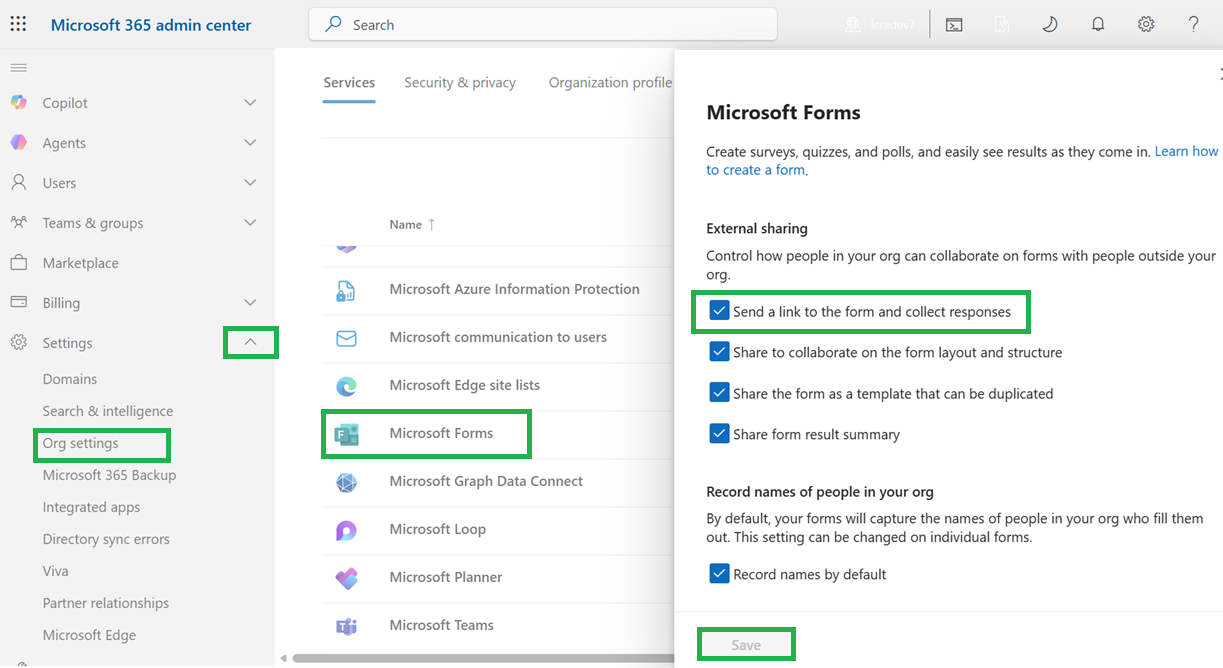Open Partner relationships
This screenshot has width=1223, height=668.
pos(106,603)
